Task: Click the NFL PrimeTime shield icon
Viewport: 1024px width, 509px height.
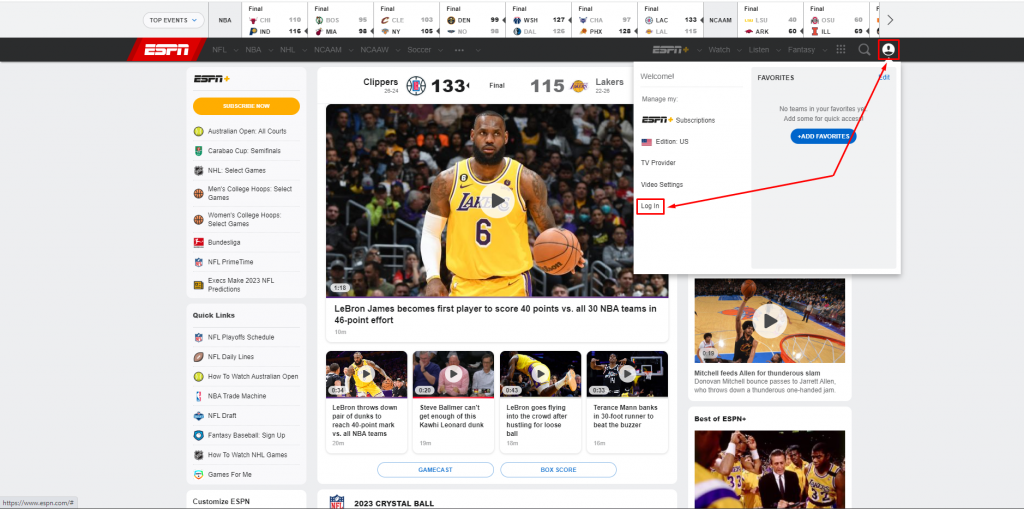Action: [x=199, y=262]
